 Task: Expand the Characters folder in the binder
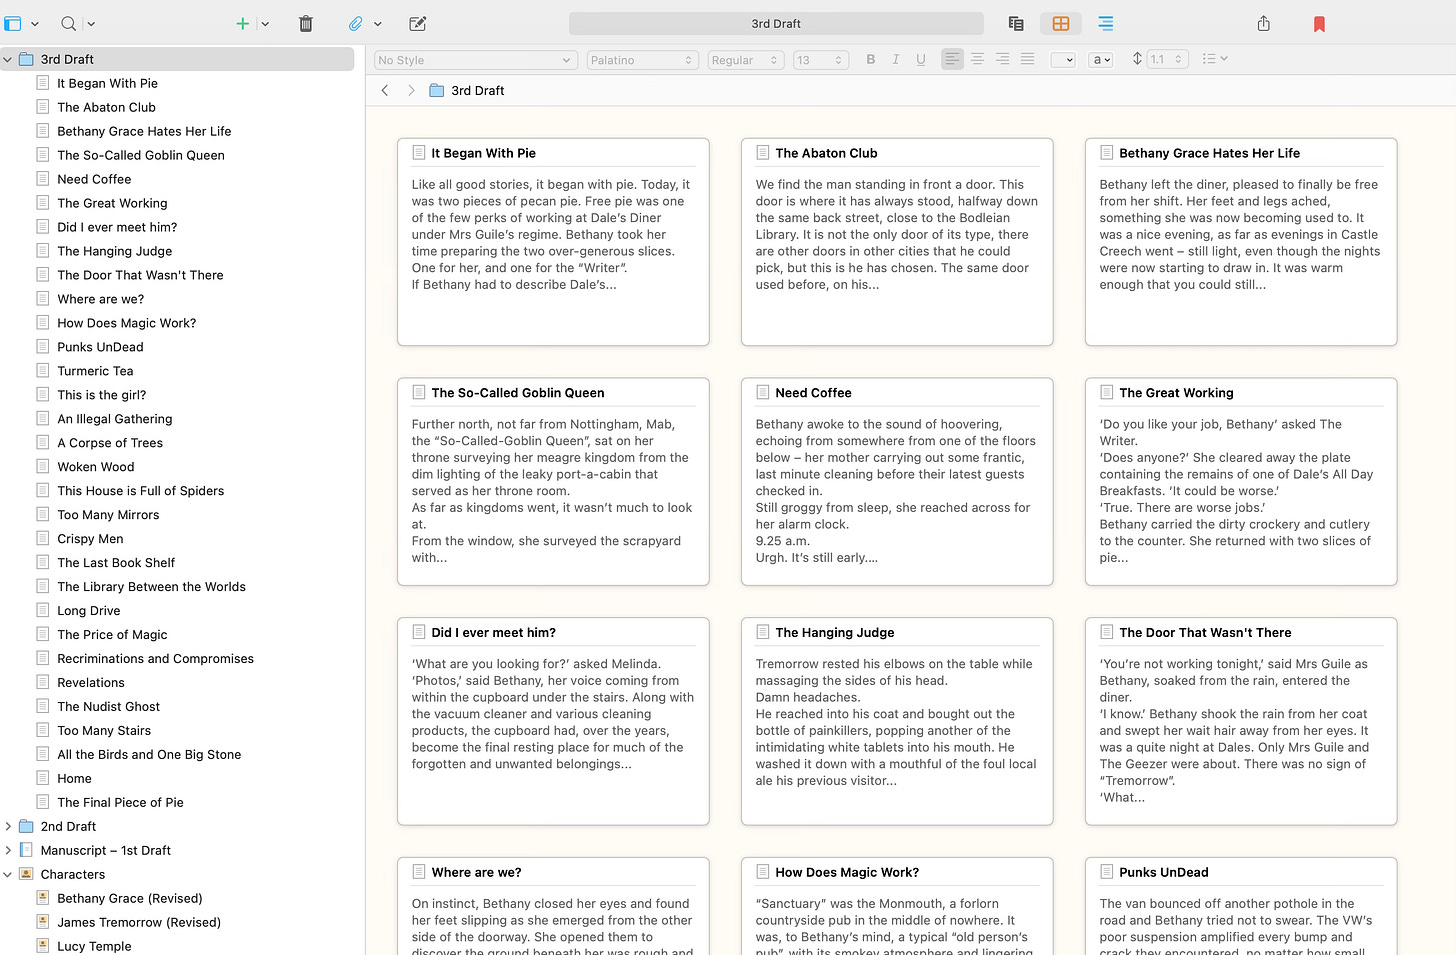pos(9,873)
